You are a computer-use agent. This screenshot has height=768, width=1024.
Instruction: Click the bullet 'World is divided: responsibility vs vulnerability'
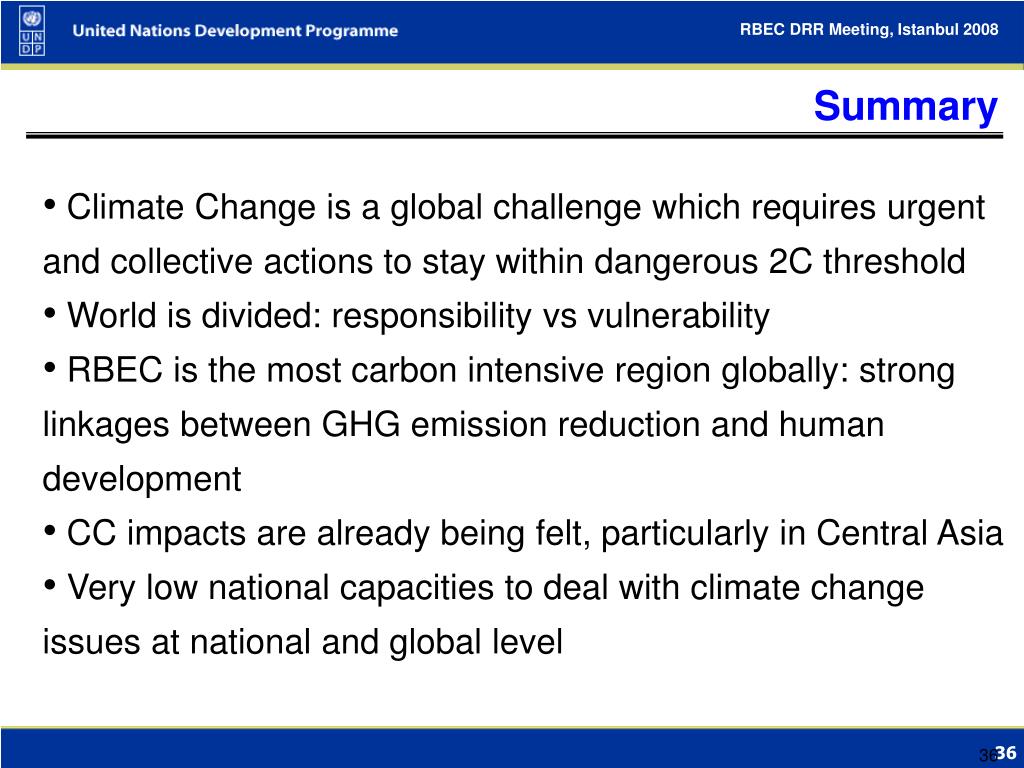click(406, 316)
